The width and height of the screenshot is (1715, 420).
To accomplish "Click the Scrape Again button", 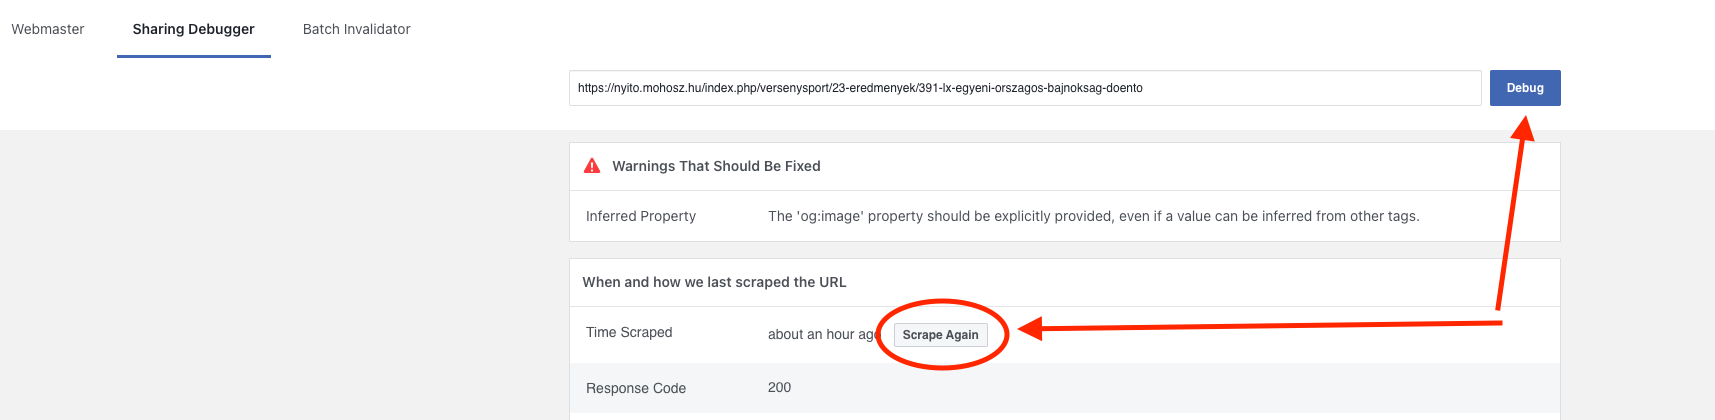I will point(940,335).
